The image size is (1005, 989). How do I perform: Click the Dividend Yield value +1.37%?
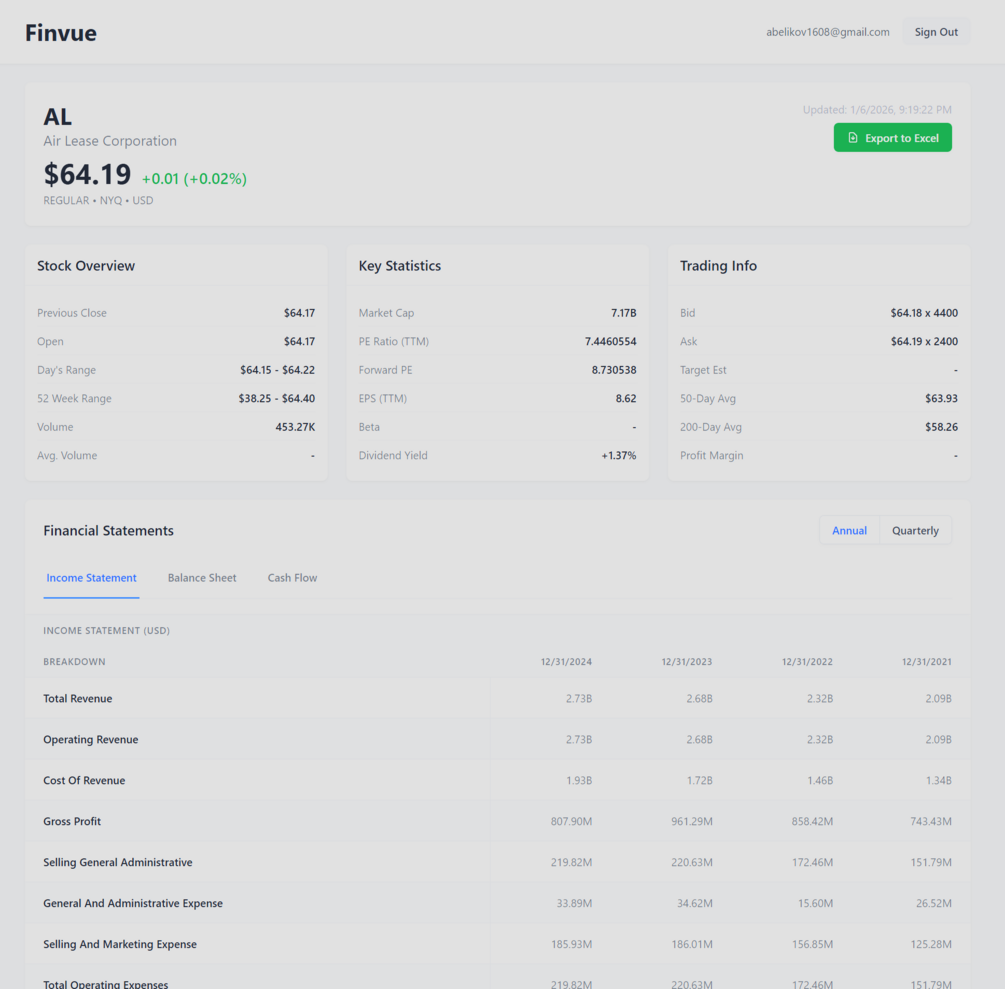619,456
